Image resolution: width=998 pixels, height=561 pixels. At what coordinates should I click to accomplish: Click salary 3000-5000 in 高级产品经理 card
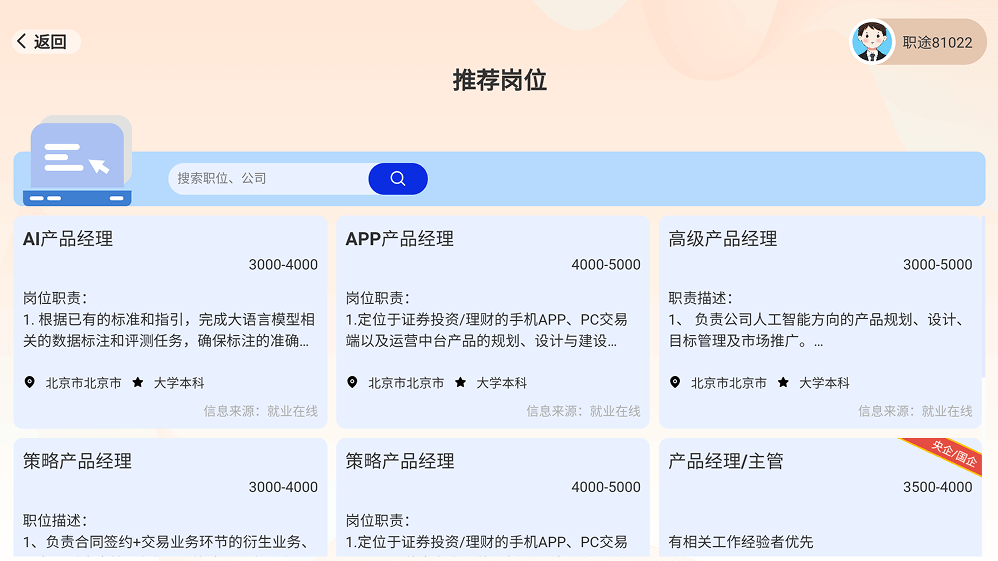coord(938,264)
